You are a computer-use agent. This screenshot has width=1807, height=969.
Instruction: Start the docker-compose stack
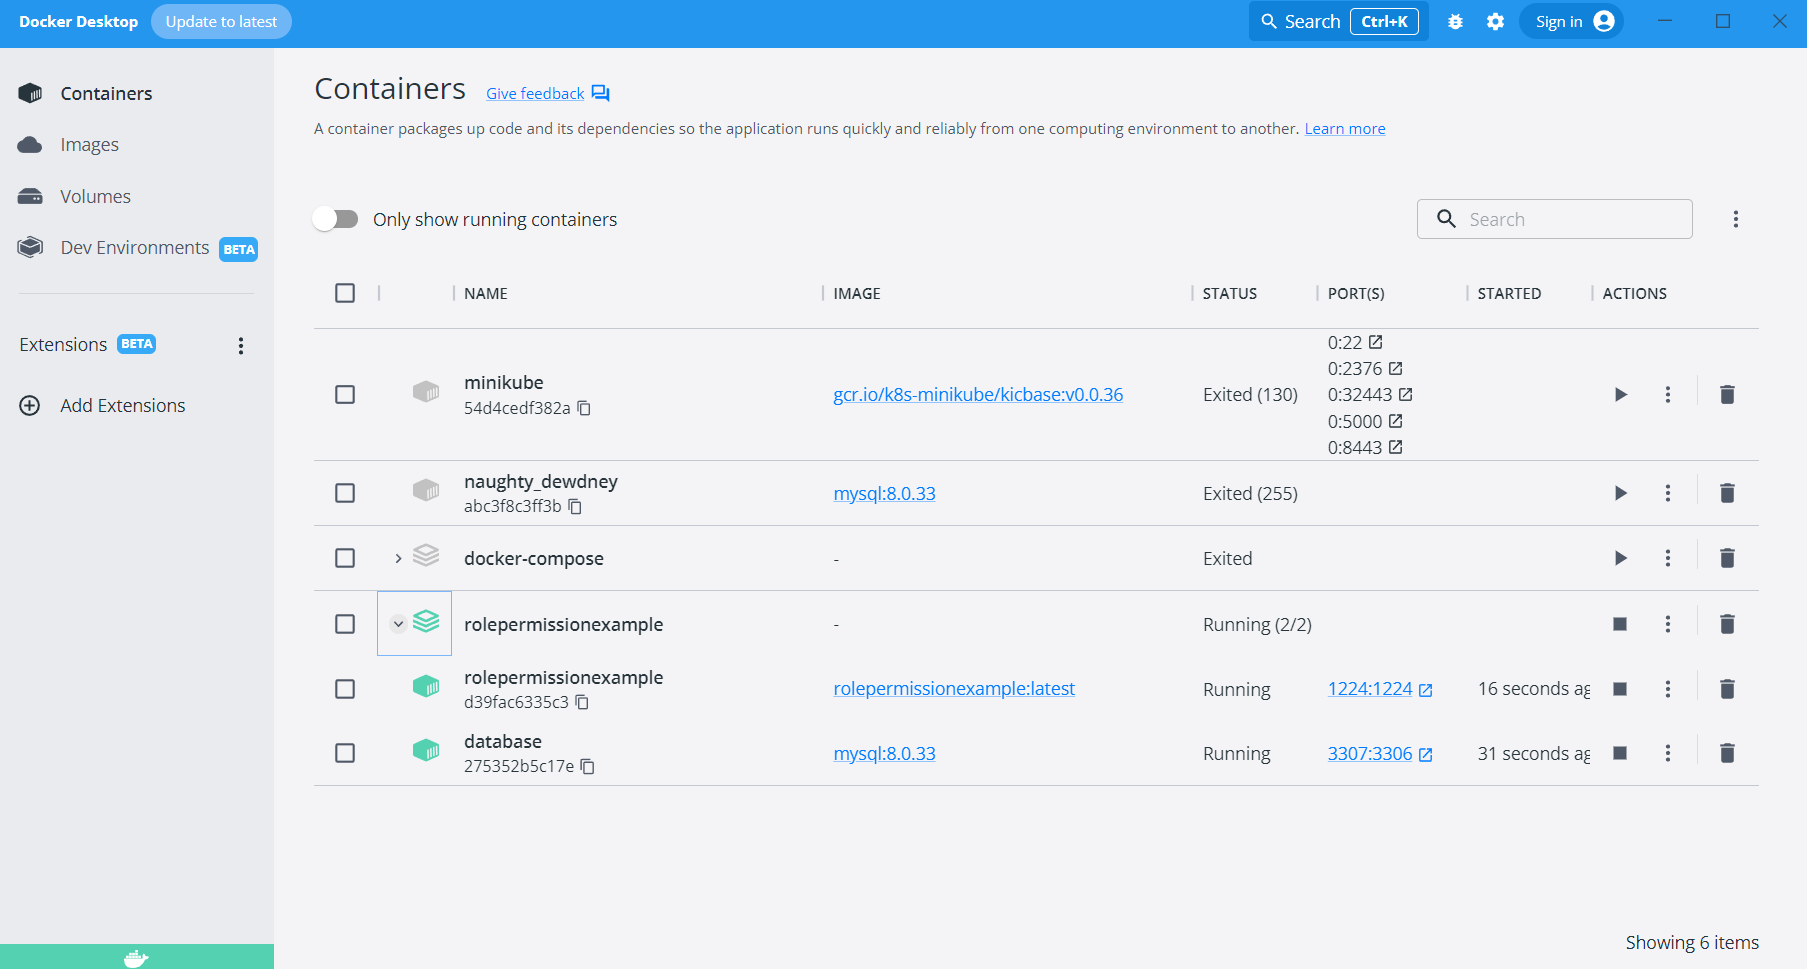pyautogui.click(x=1620, y=558)
